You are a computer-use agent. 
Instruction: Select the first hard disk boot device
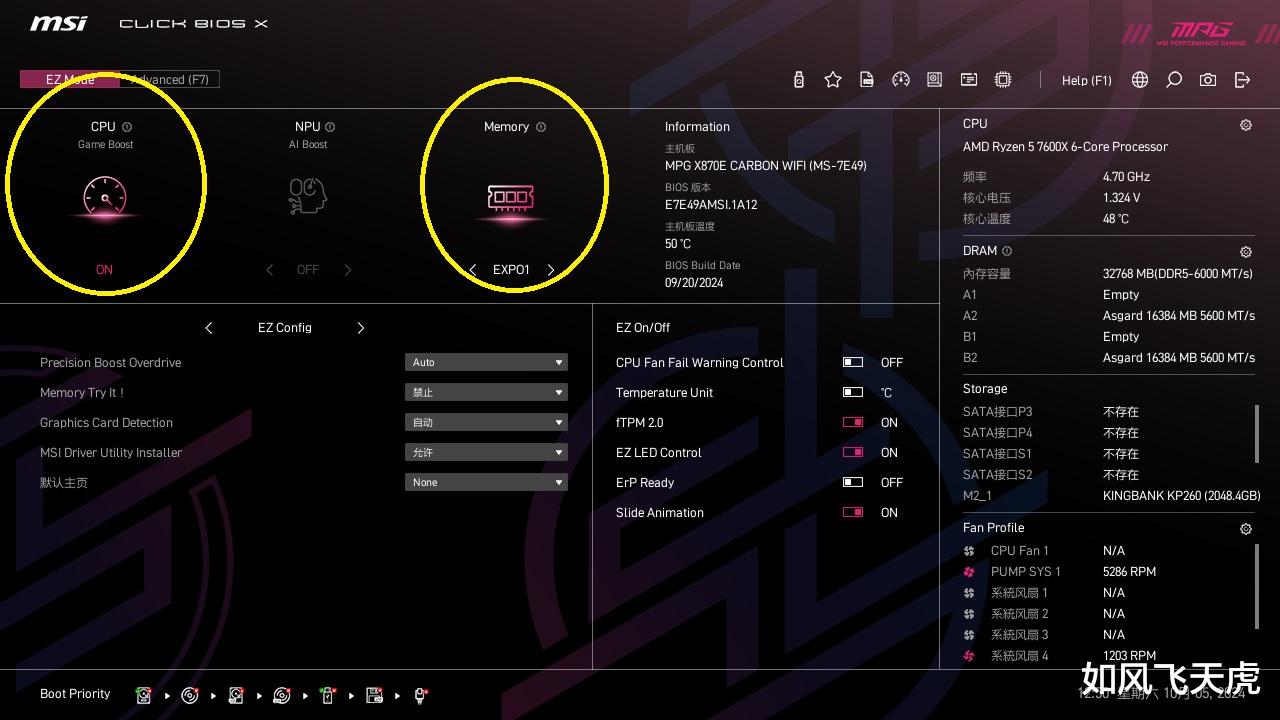144,695
